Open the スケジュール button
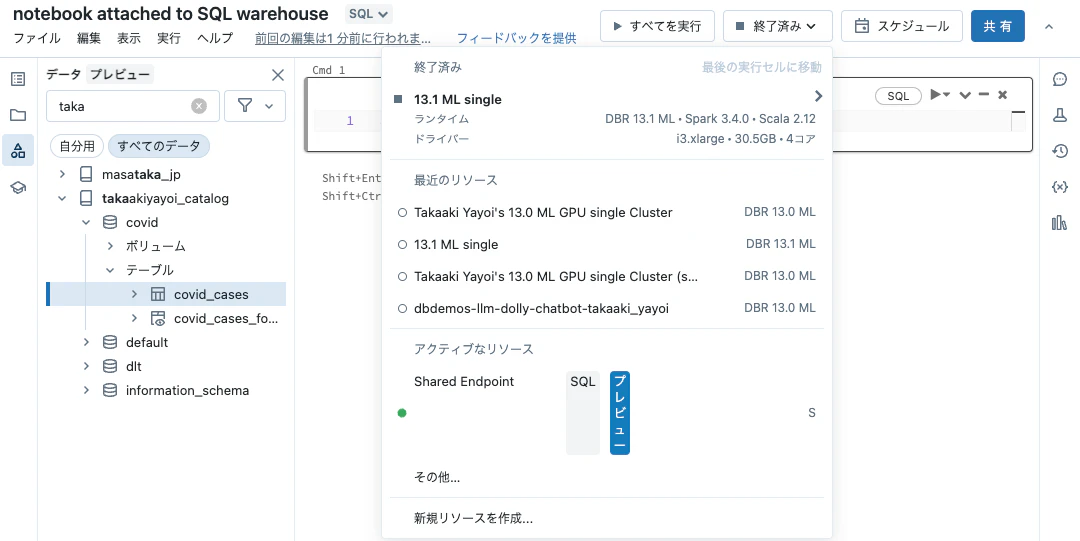This screenshot has width=1080, height=541. pyautogui.click(x=902, y=26)
